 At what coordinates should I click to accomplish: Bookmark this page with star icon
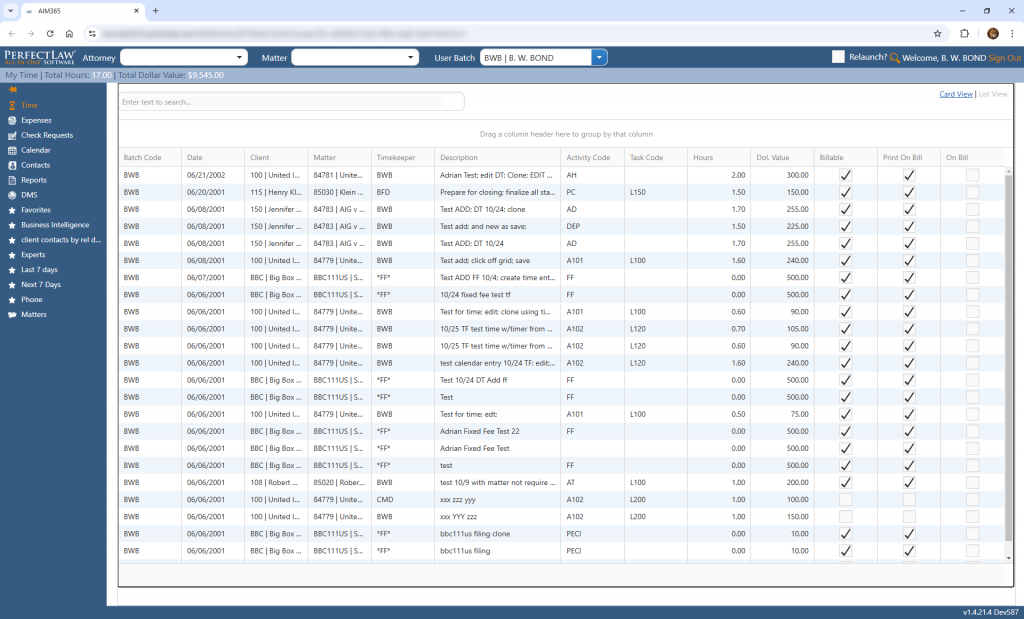point(937,33)
